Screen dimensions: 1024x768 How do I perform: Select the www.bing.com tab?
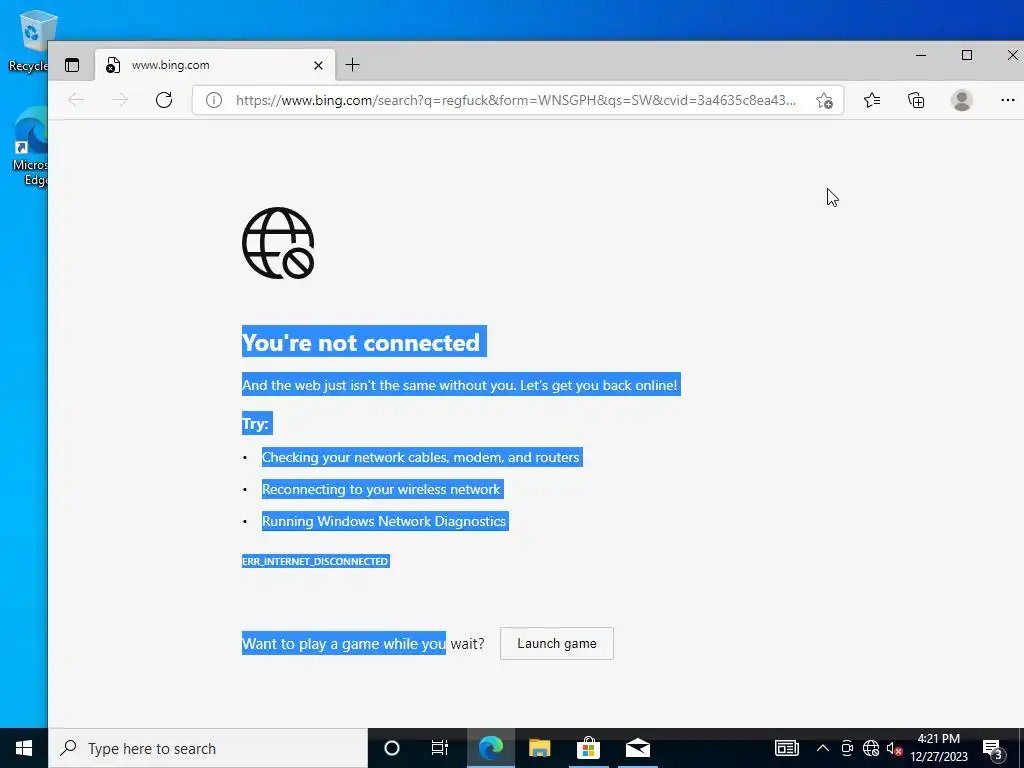click(215, 65)
